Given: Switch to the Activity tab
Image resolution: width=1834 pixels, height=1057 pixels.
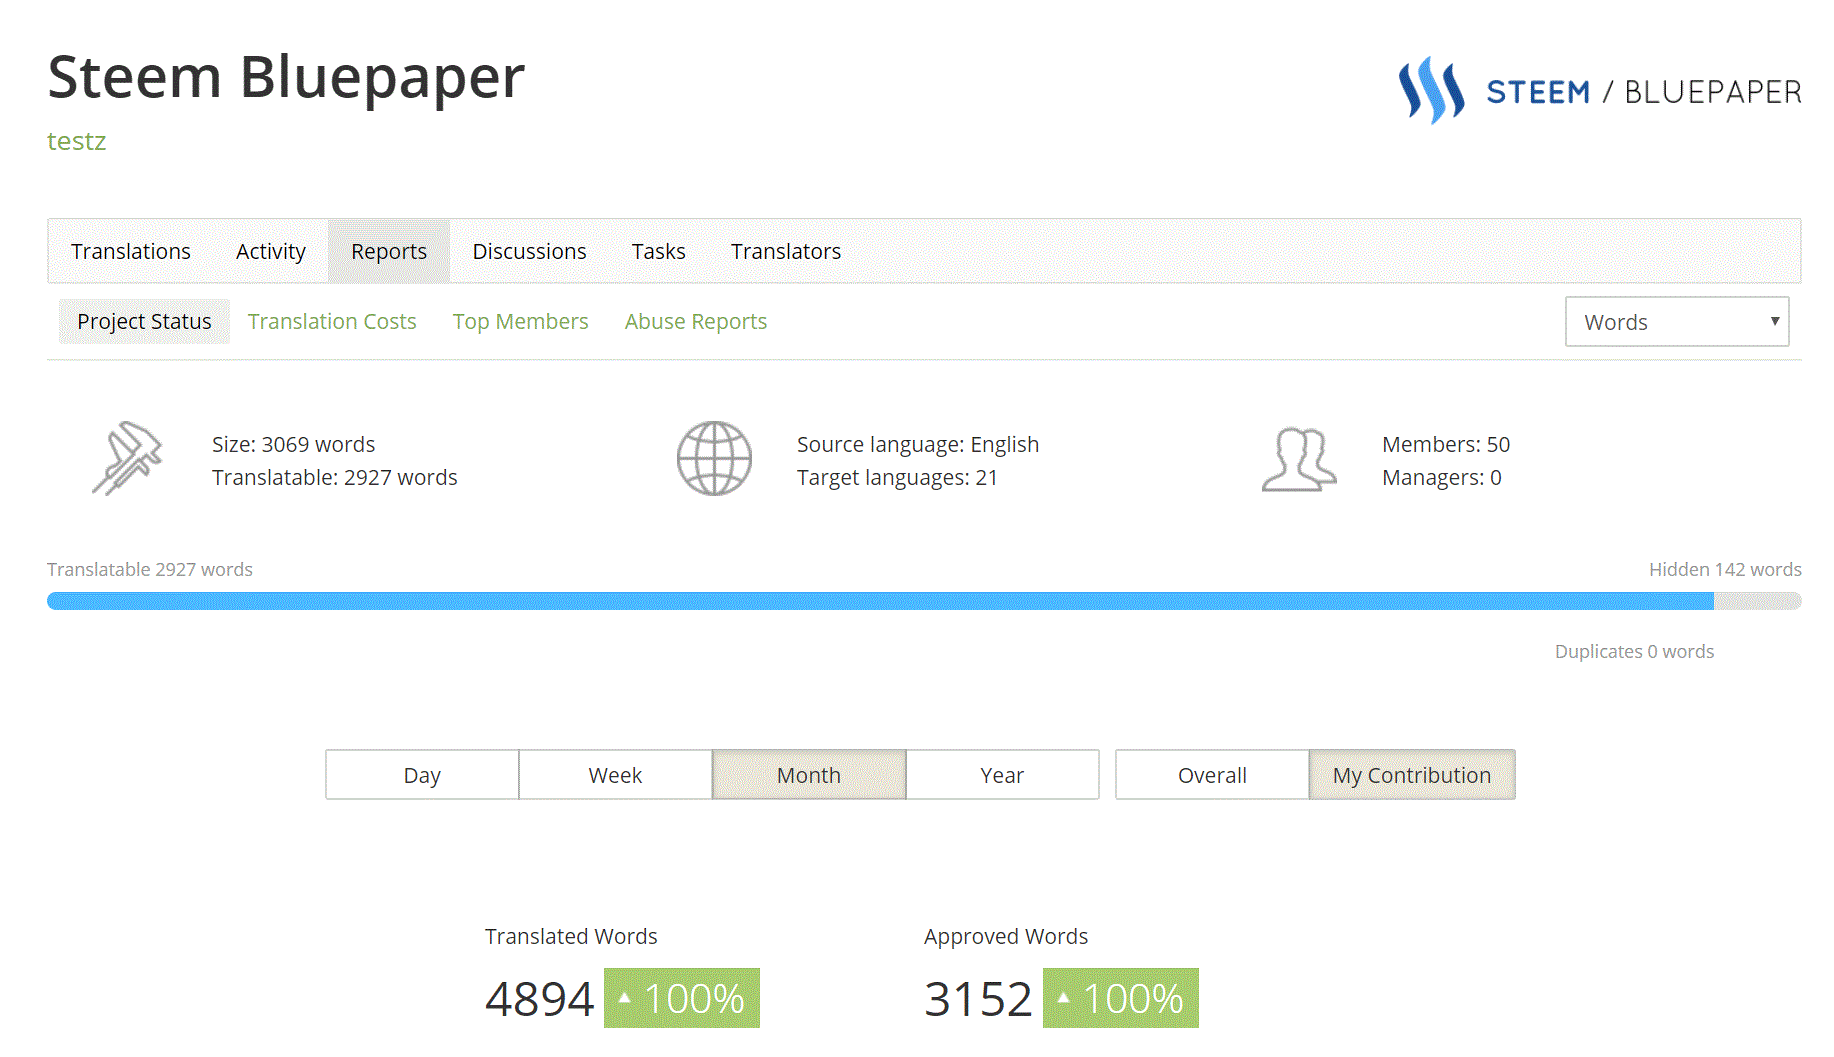Looking at the screenshot, I should tap(271, 251).
